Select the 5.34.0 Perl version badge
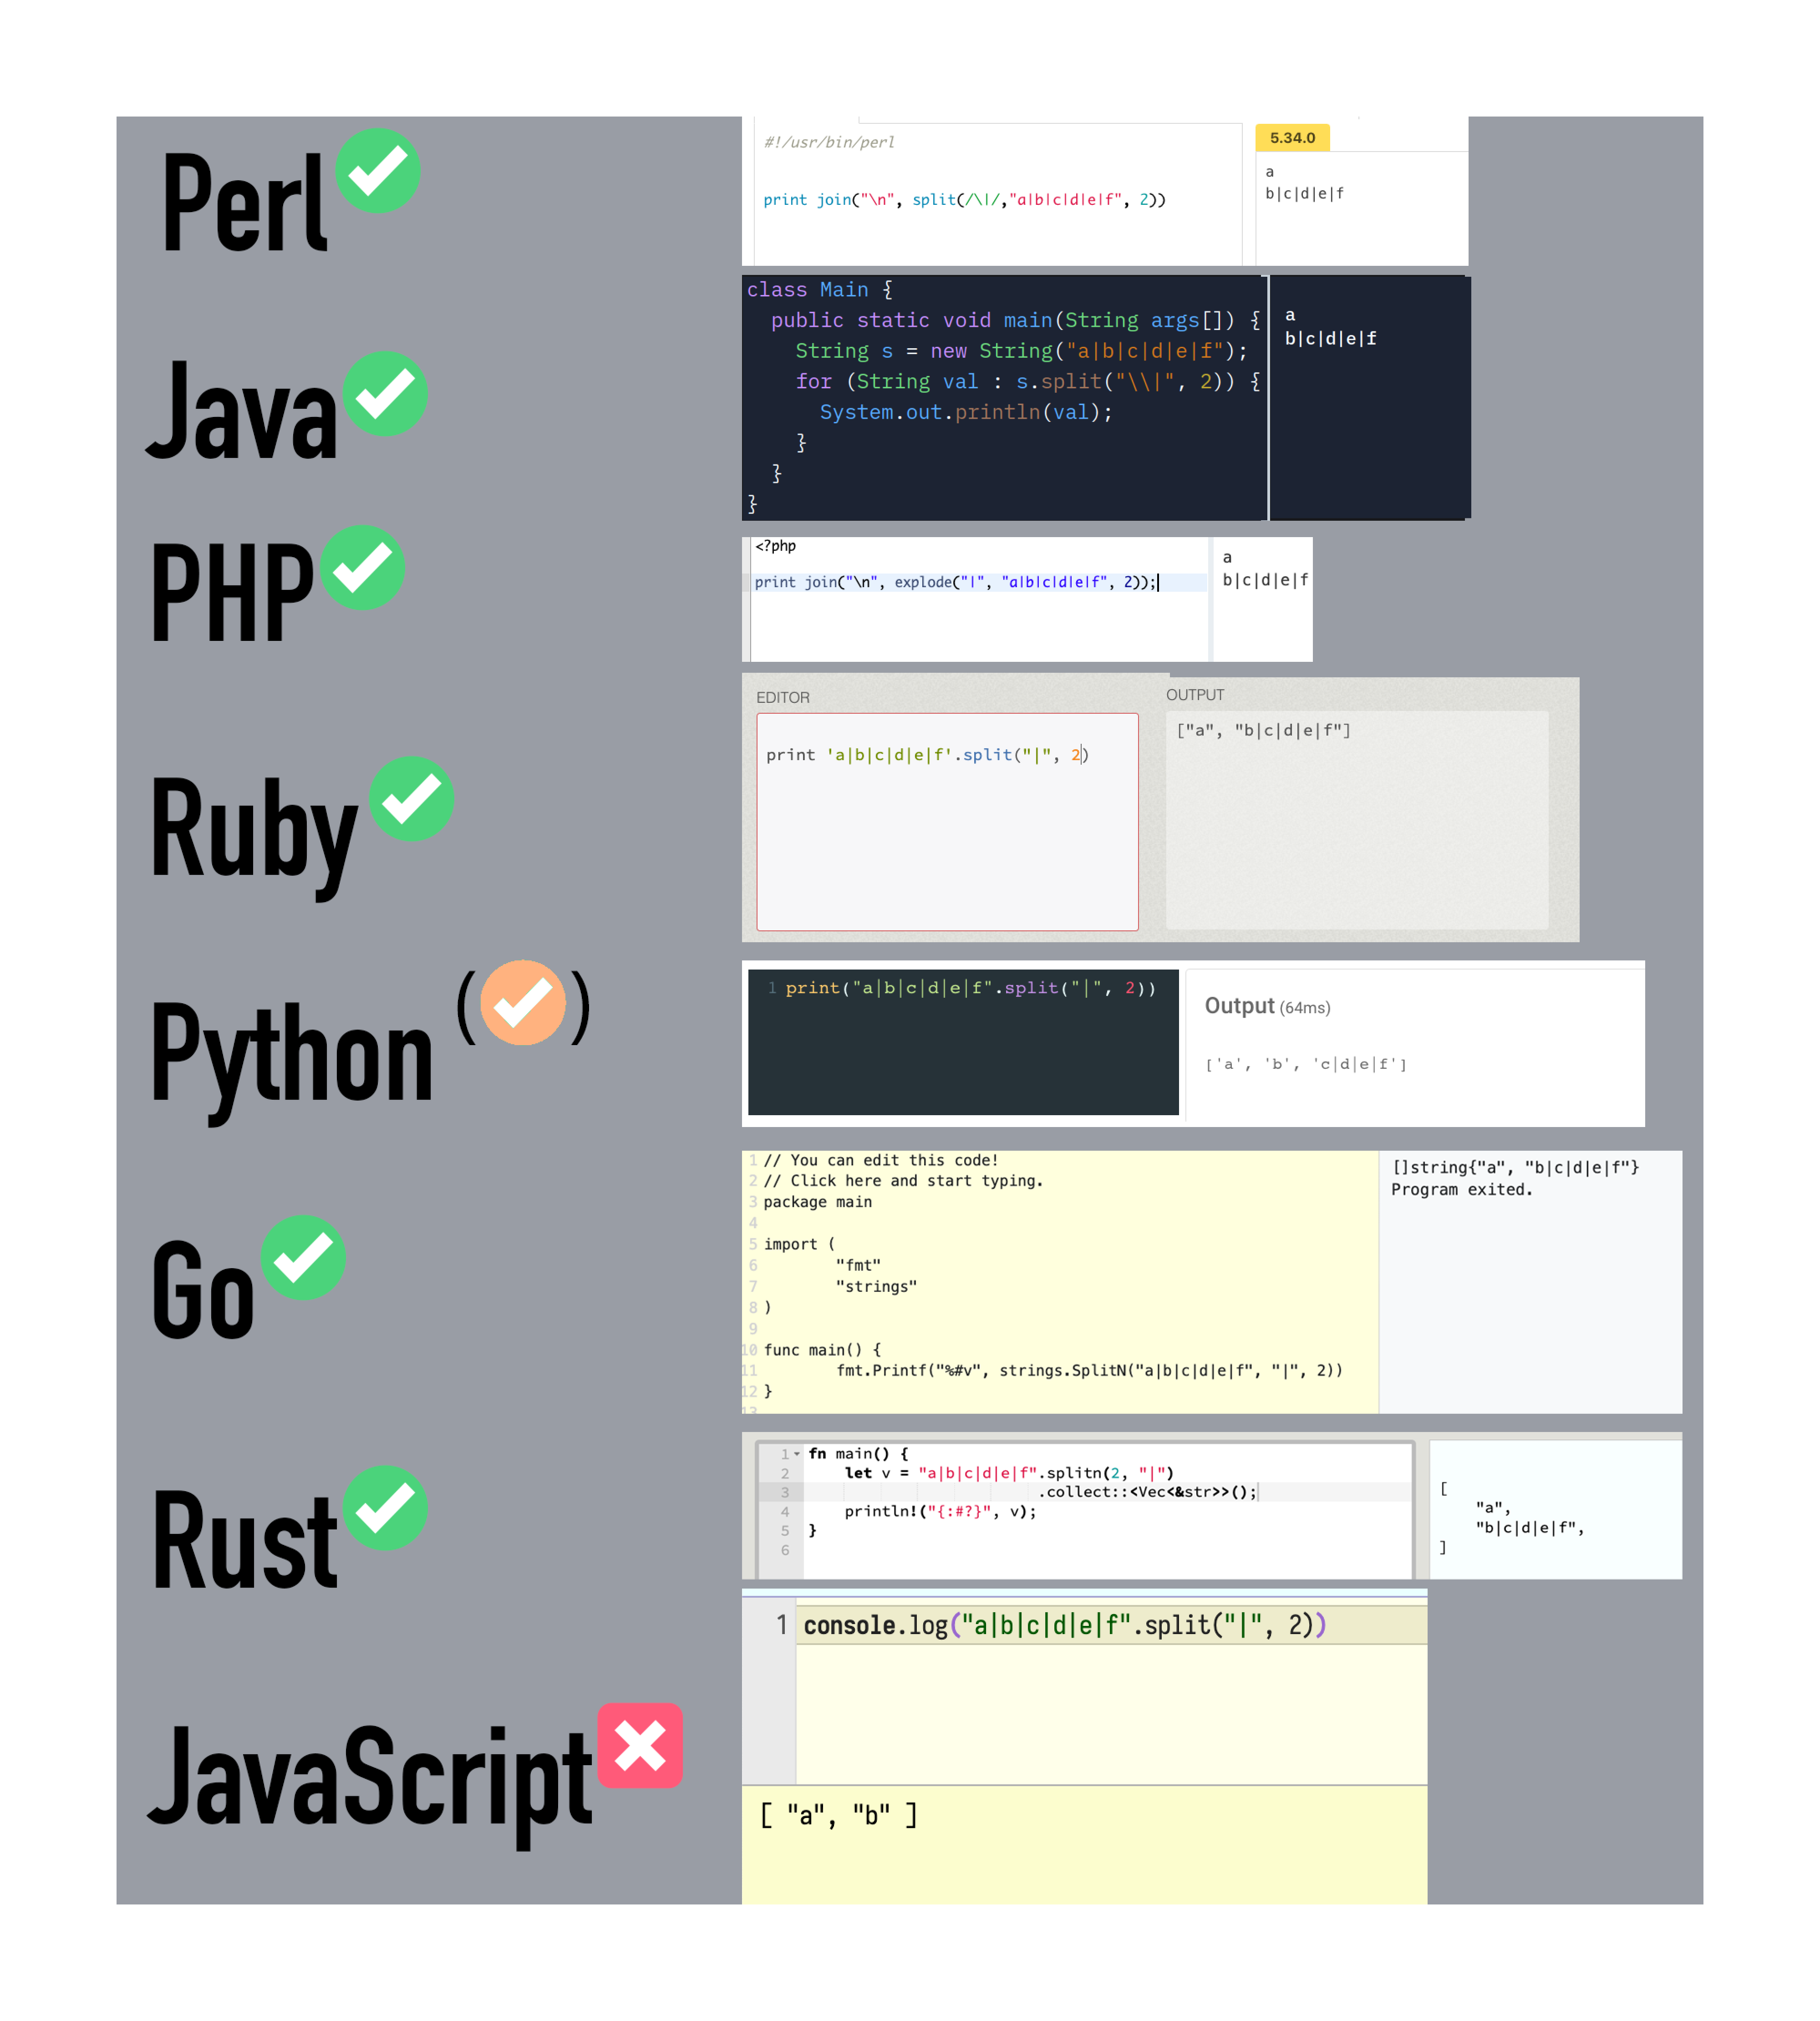This screenshot has height=2021, width=1820. coord(1292,137)
